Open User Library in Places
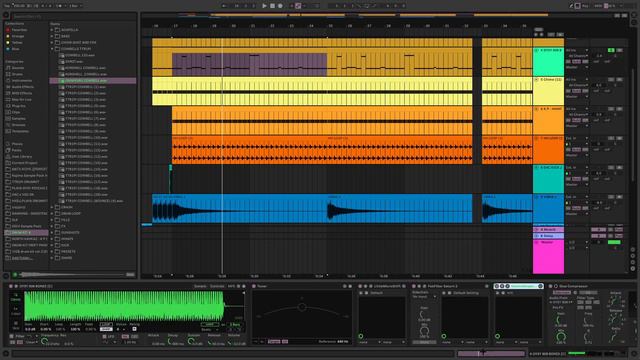 click(22, 156)
